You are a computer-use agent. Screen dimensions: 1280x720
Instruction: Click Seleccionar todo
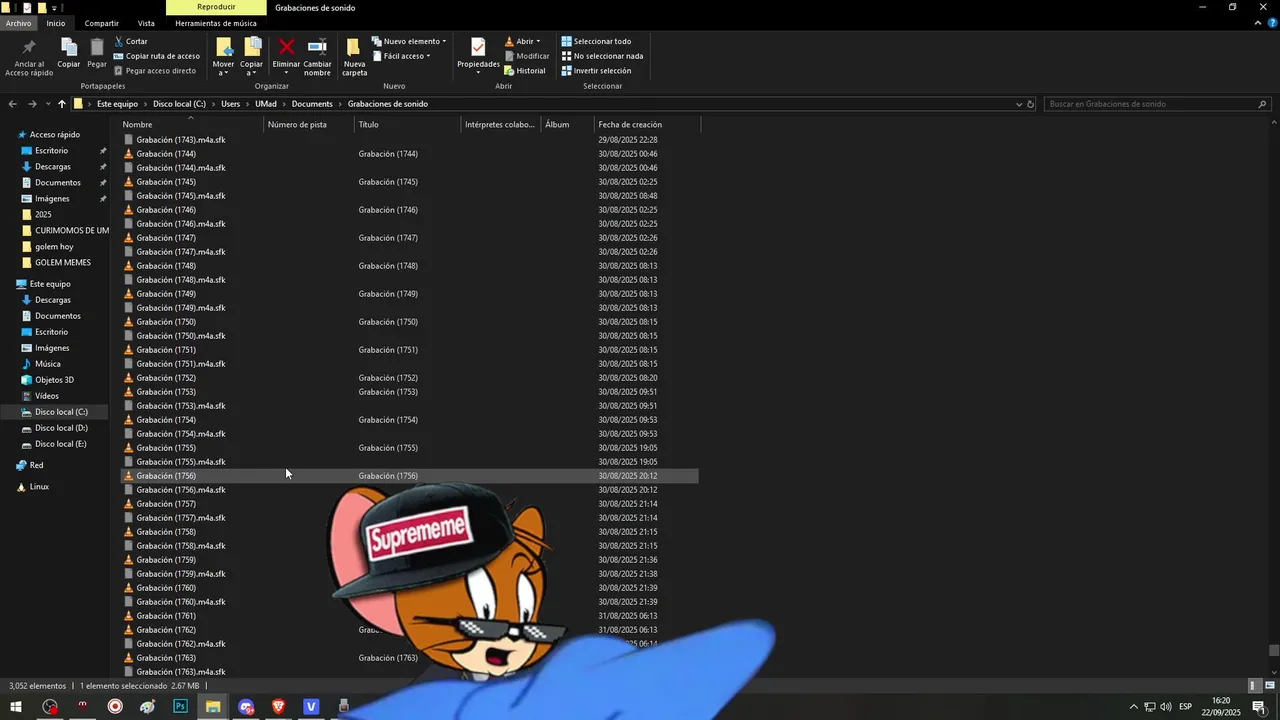[x=596, y=42]
